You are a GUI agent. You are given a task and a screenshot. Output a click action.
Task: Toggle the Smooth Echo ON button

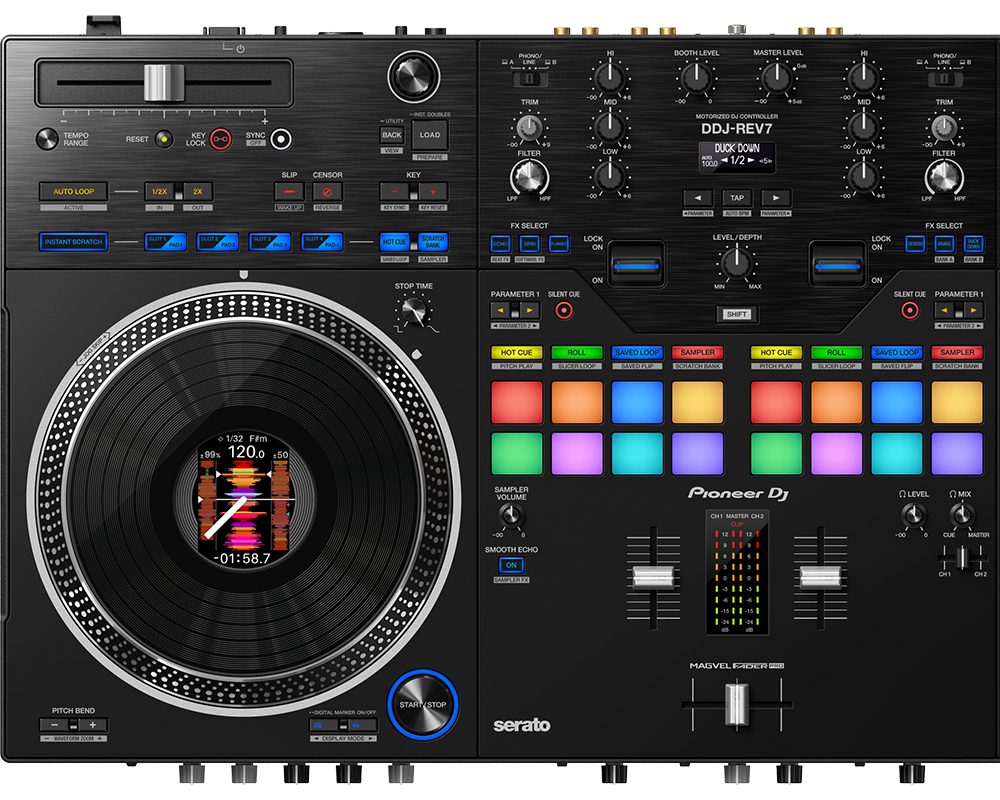(511, 565)
